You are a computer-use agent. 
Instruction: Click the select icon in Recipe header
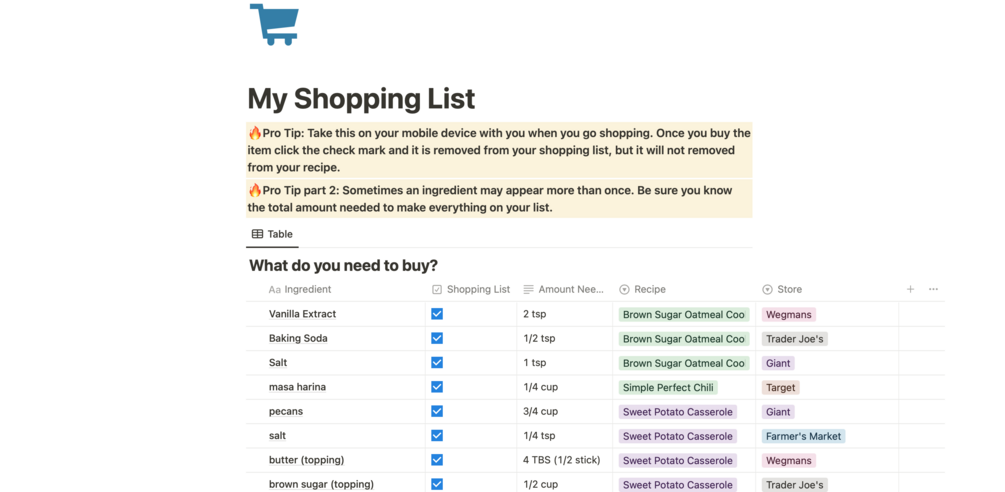pyautogui.click(x=624, y=290)
